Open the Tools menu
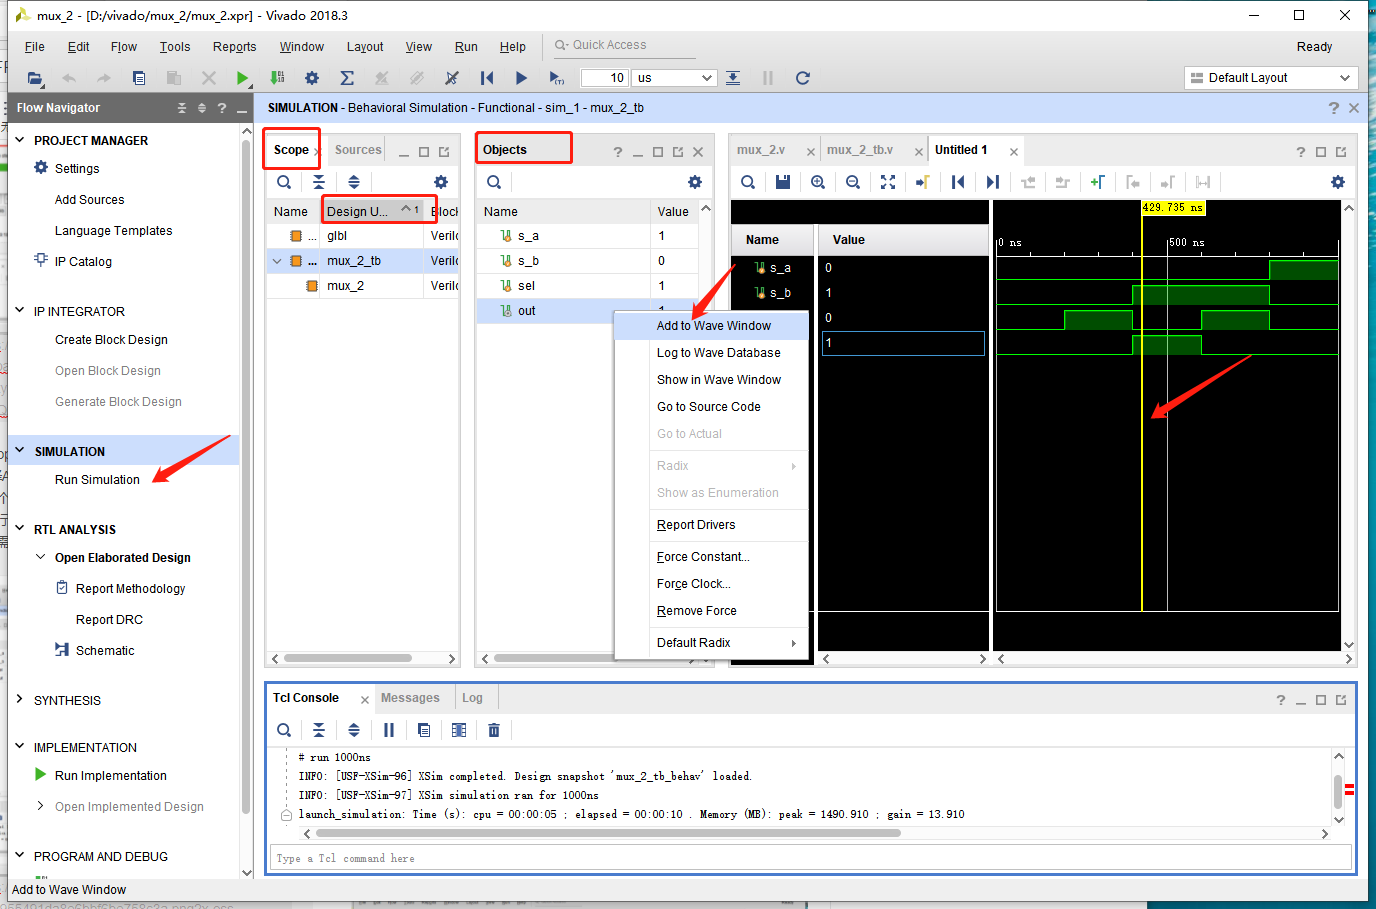The image size is (1376, 909). [x=175, y=47]
